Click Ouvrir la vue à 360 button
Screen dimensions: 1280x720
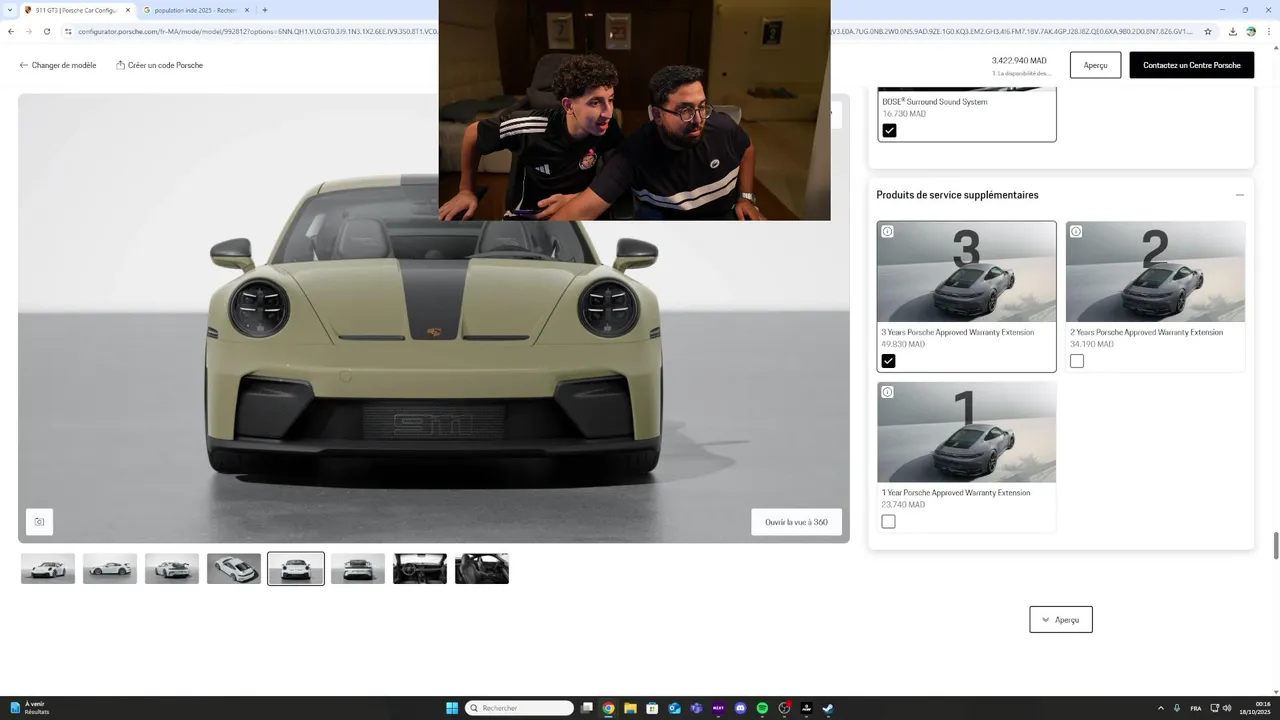(796, 522)
